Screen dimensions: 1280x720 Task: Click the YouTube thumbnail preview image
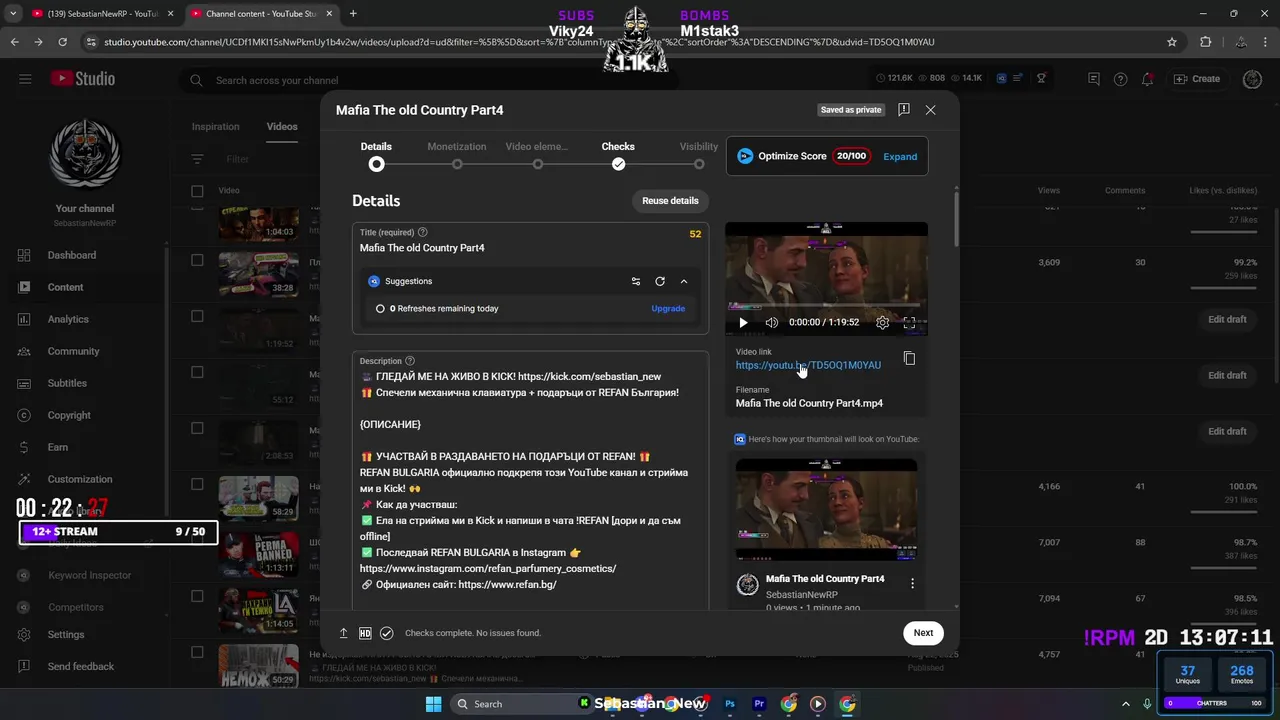[x=826, y=509]
